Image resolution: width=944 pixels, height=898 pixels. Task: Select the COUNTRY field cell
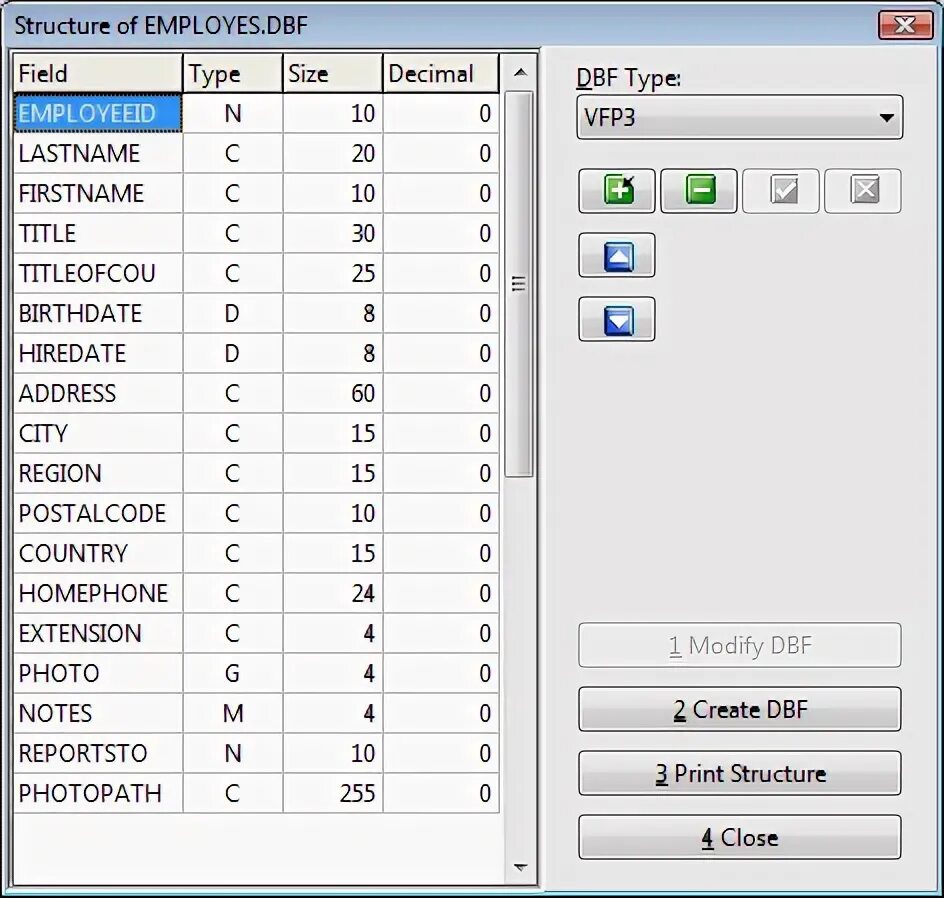coord(98,553)
